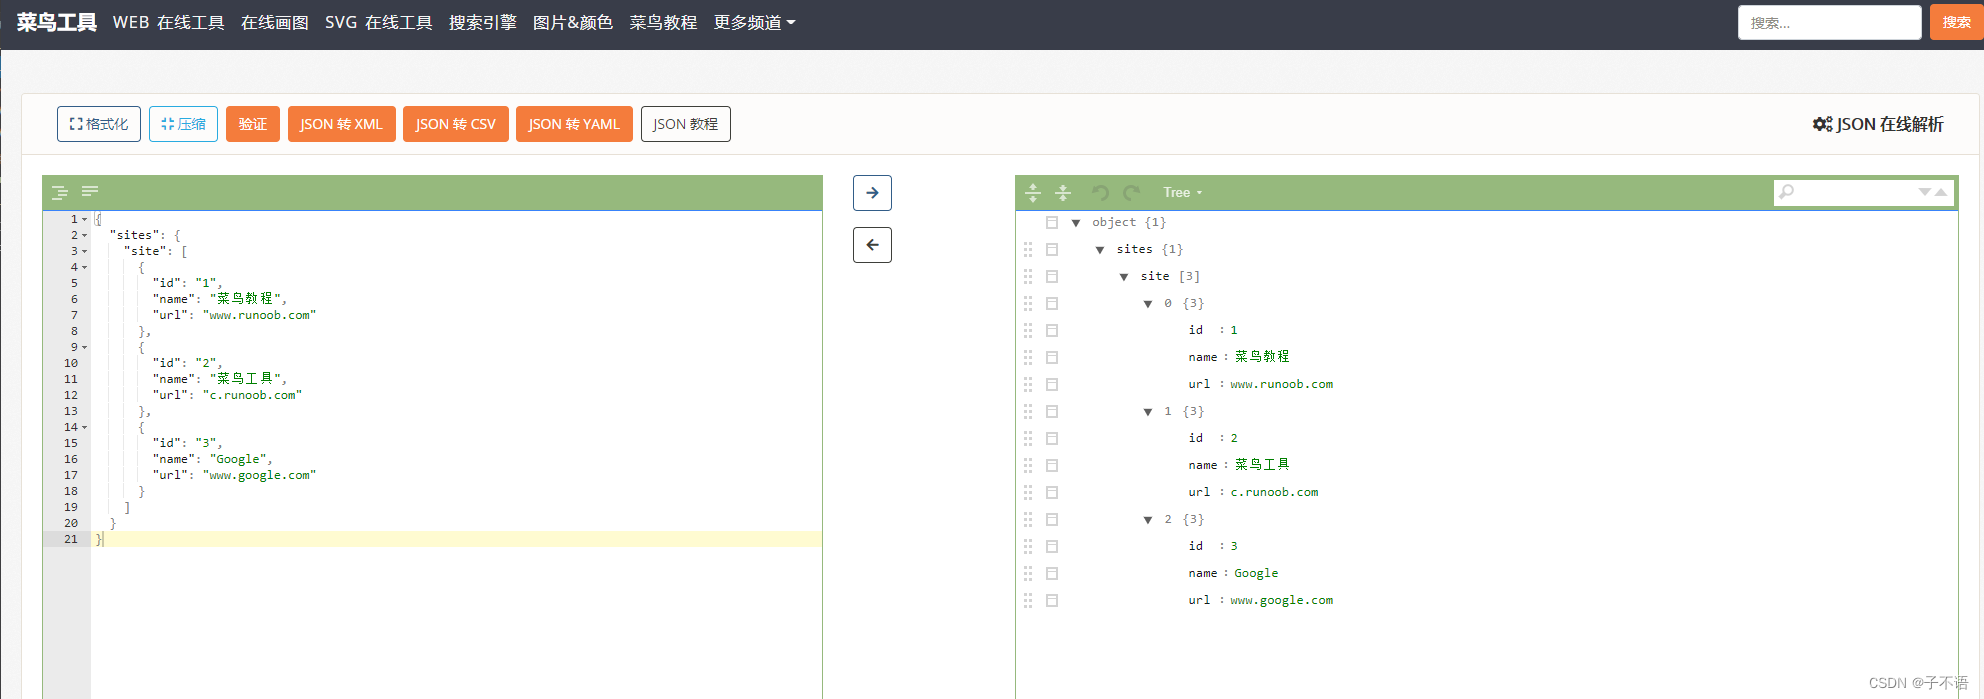
Task: Click the search magnifier icon in tree
Action: (x=1786, y=192)
